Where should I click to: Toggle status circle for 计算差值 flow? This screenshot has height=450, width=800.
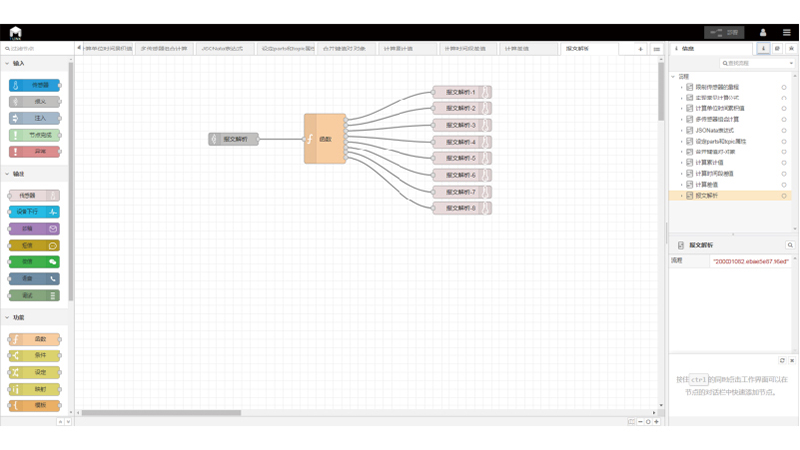(x=784, y=185)
